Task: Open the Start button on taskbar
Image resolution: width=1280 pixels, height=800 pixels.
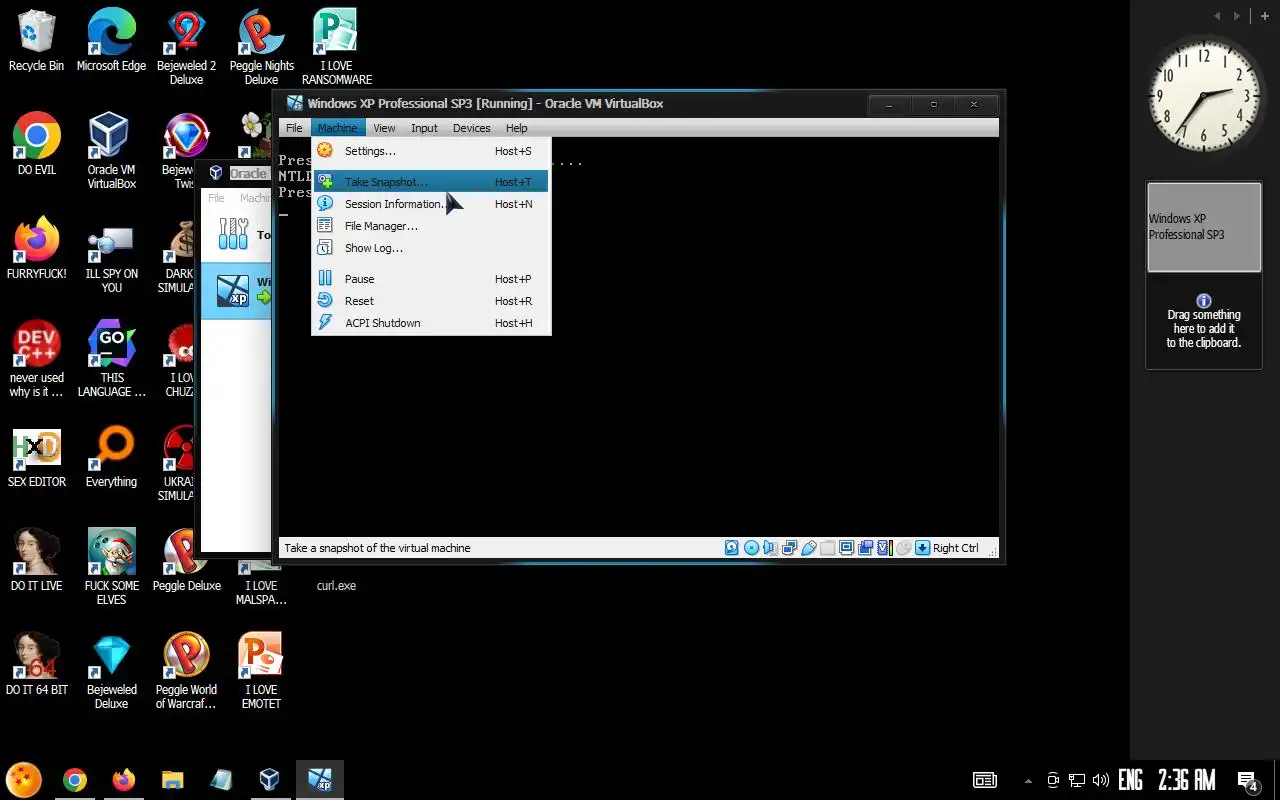Action: coord(24,780)
